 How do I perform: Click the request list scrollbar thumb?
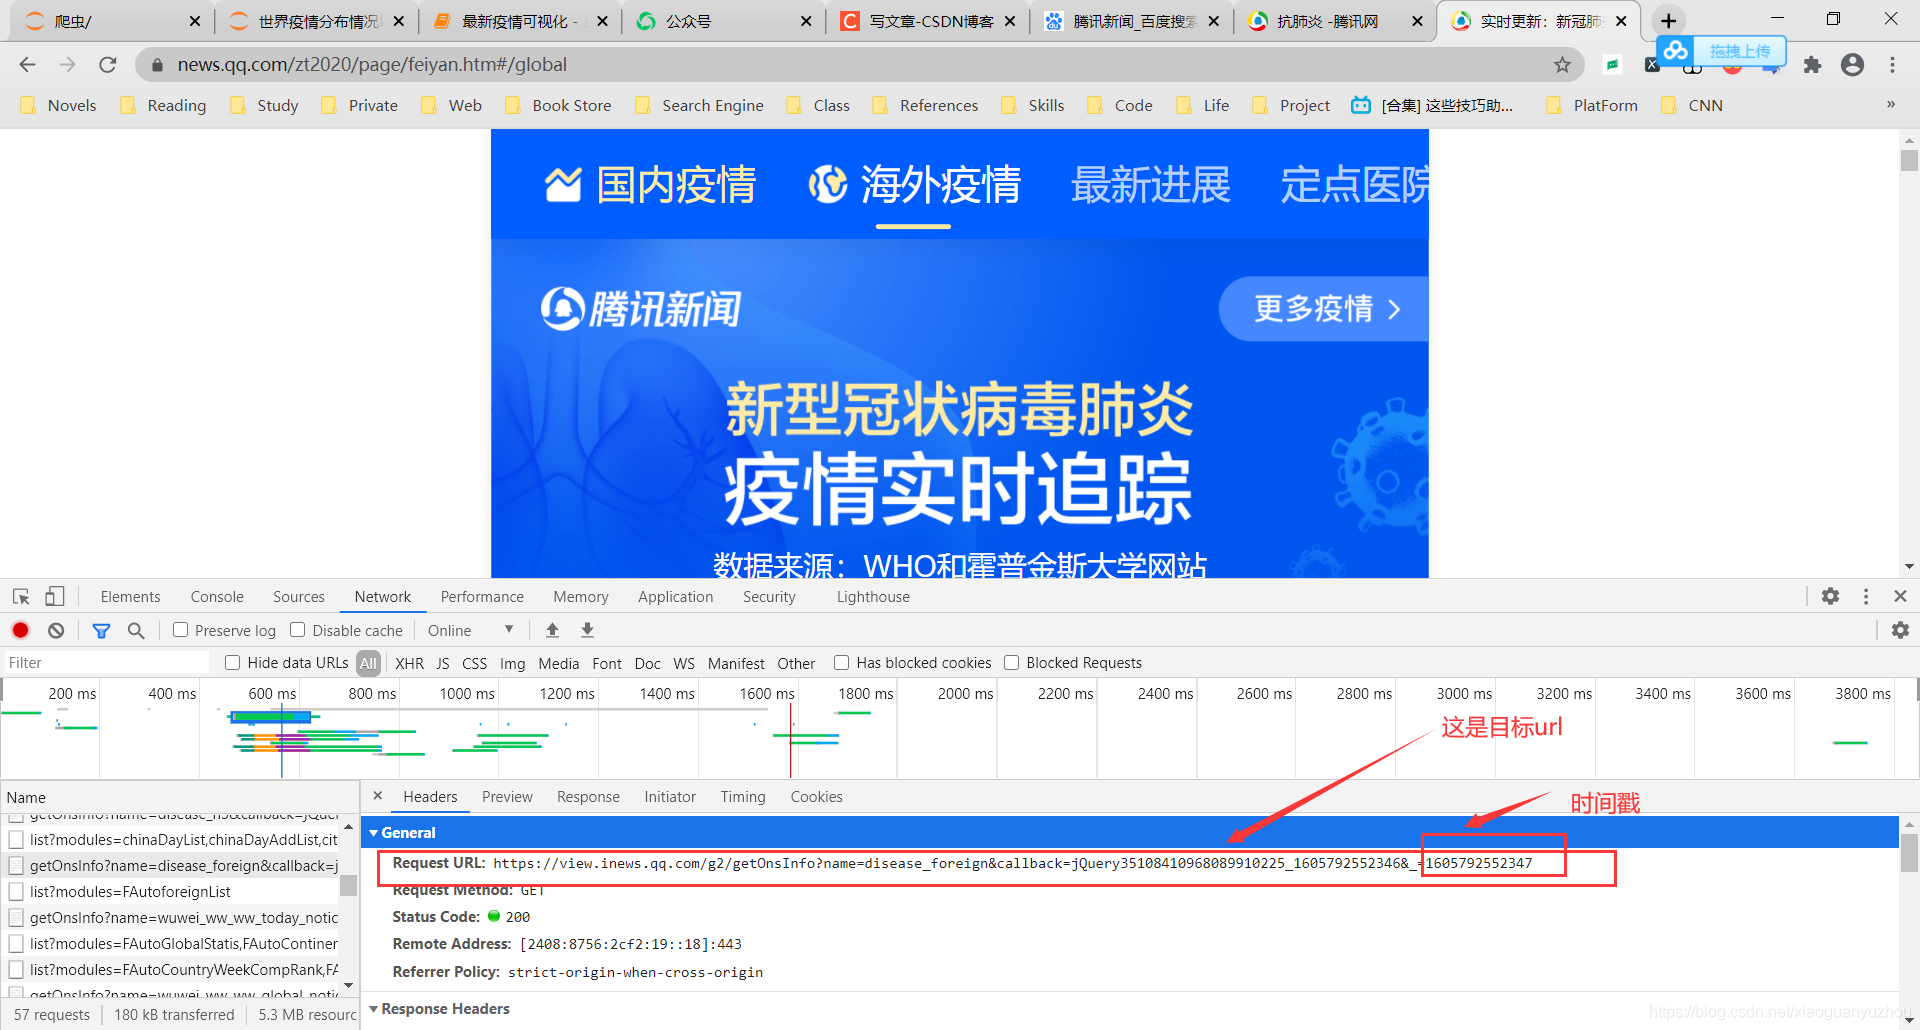(349, 885)
